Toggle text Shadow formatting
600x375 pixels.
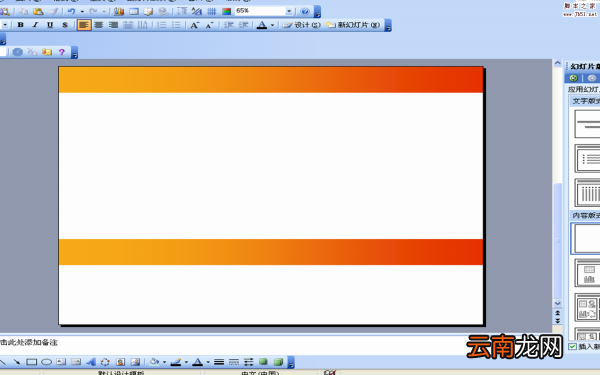[65, 25]
